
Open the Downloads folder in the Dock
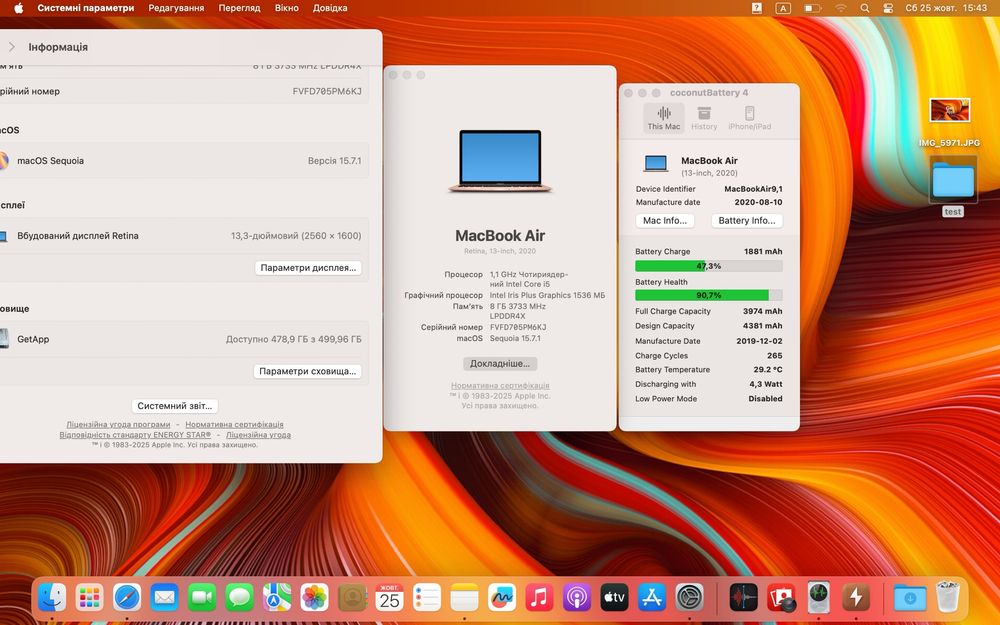909,598
